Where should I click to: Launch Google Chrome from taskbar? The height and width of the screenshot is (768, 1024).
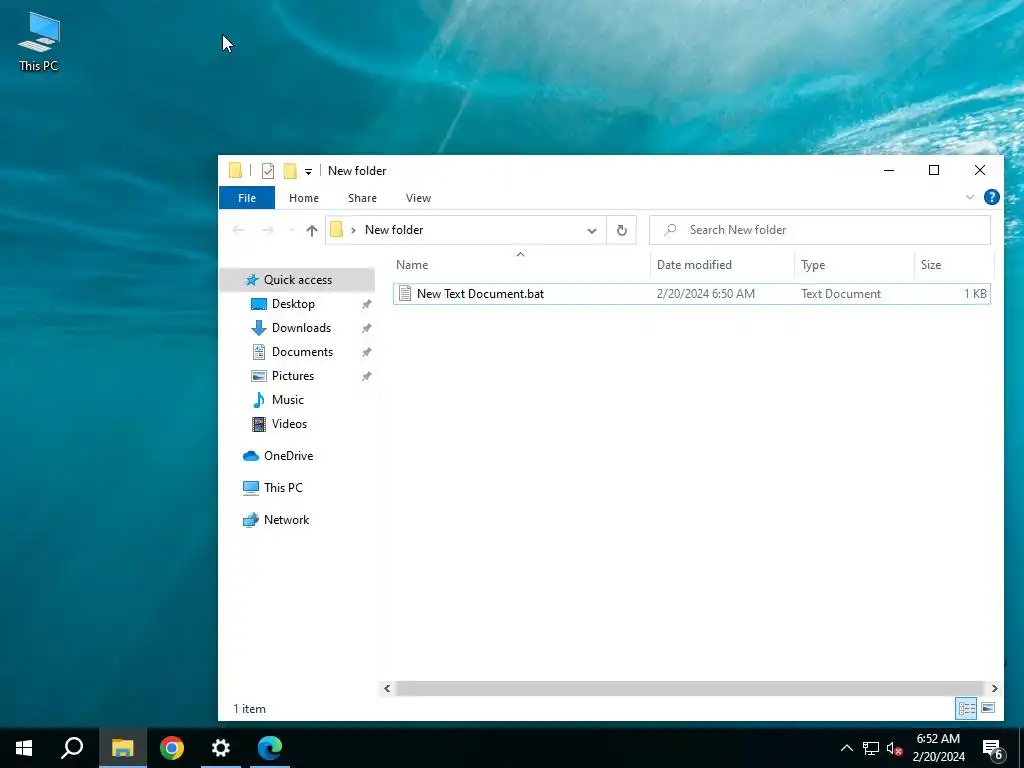pos(172,748)
